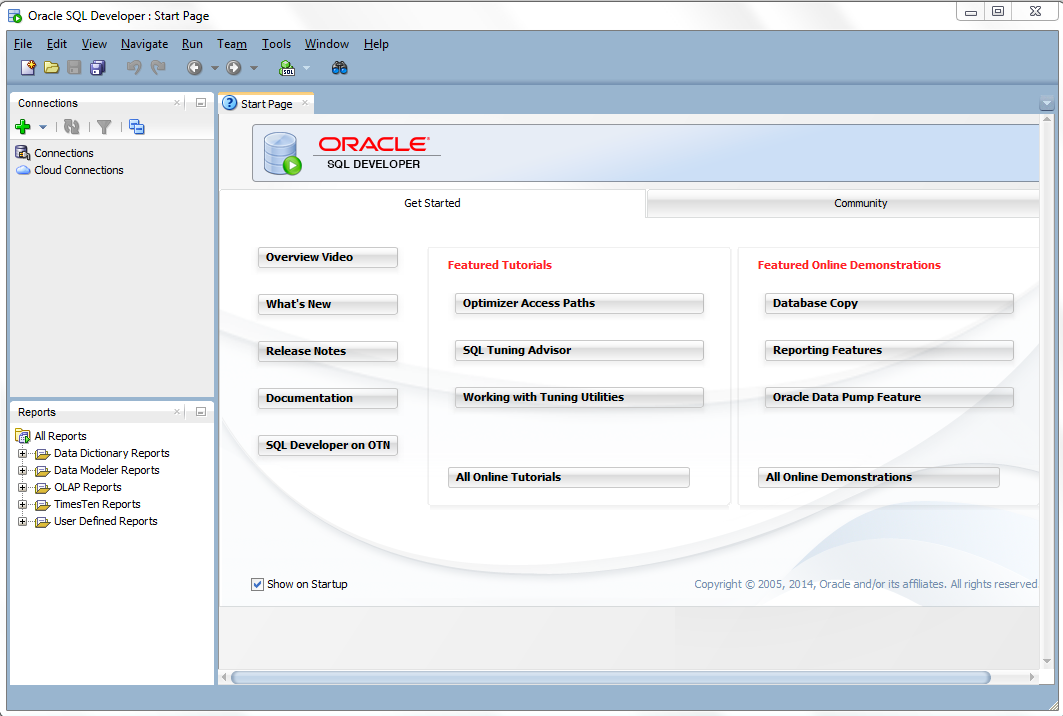The width and height of the screenshot is (1063, 716).
Task: Switch to the Community tab
Action: tap(860, 203)
